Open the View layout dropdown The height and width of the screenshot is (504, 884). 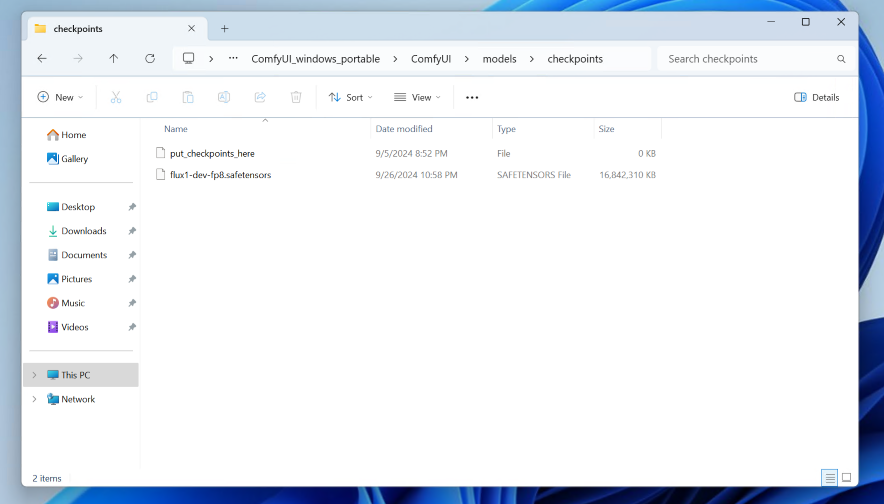(x=417, y=98)
